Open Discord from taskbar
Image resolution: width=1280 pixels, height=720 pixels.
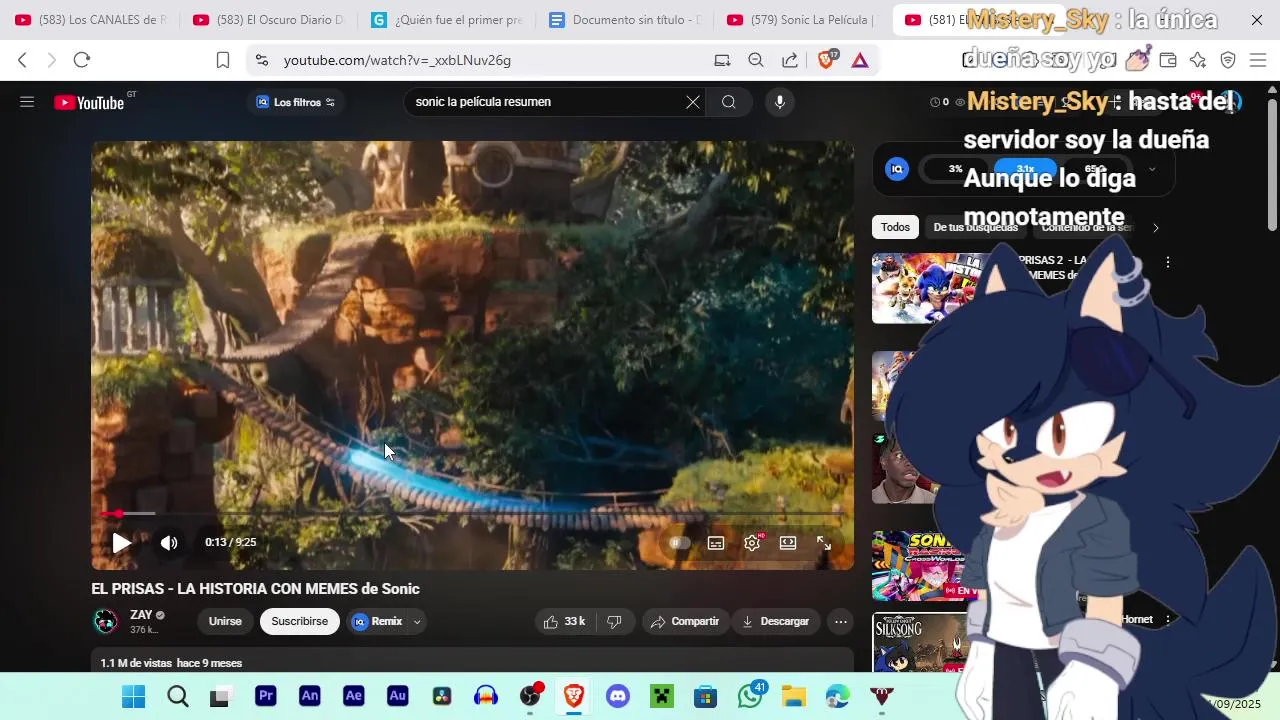coord(618,697)
